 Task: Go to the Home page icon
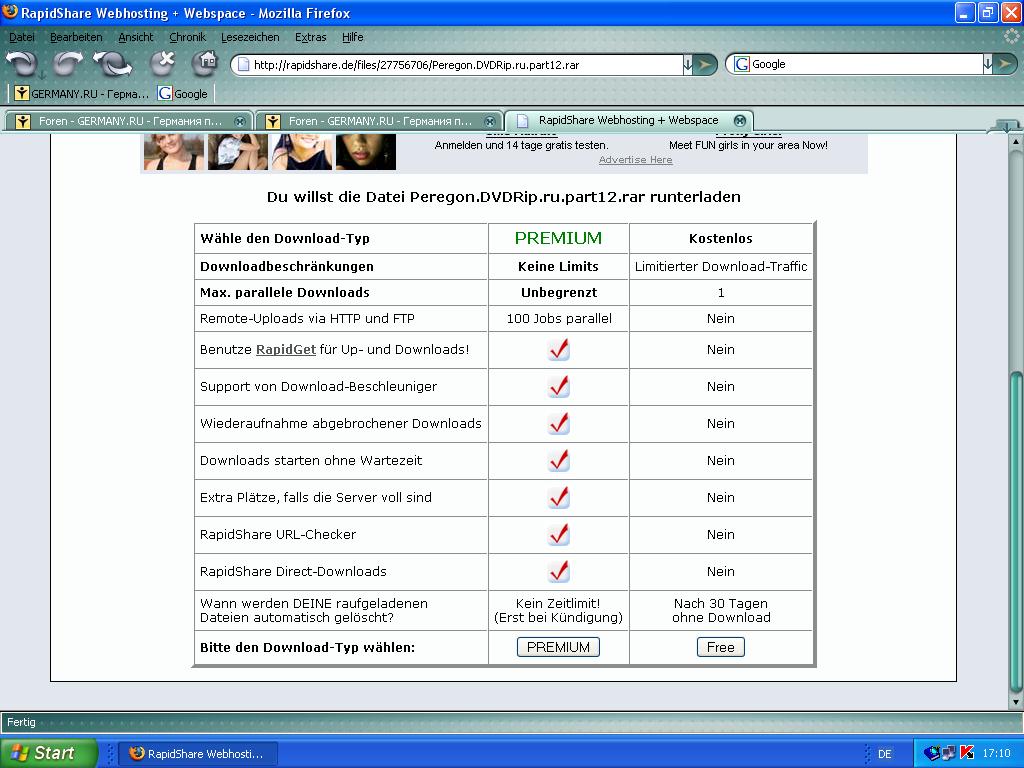[204, 63]
